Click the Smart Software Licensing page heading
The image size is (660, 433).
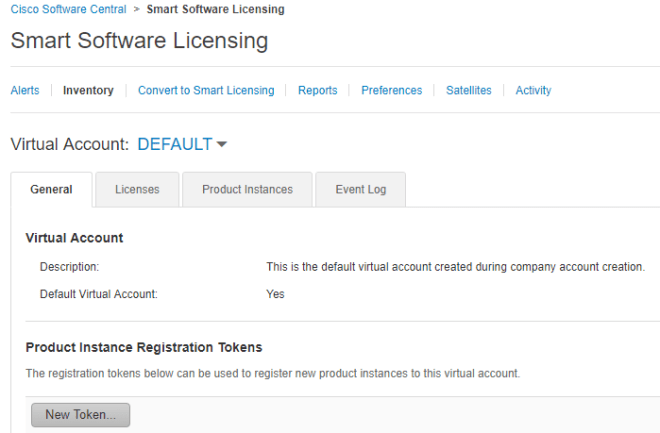139,40
